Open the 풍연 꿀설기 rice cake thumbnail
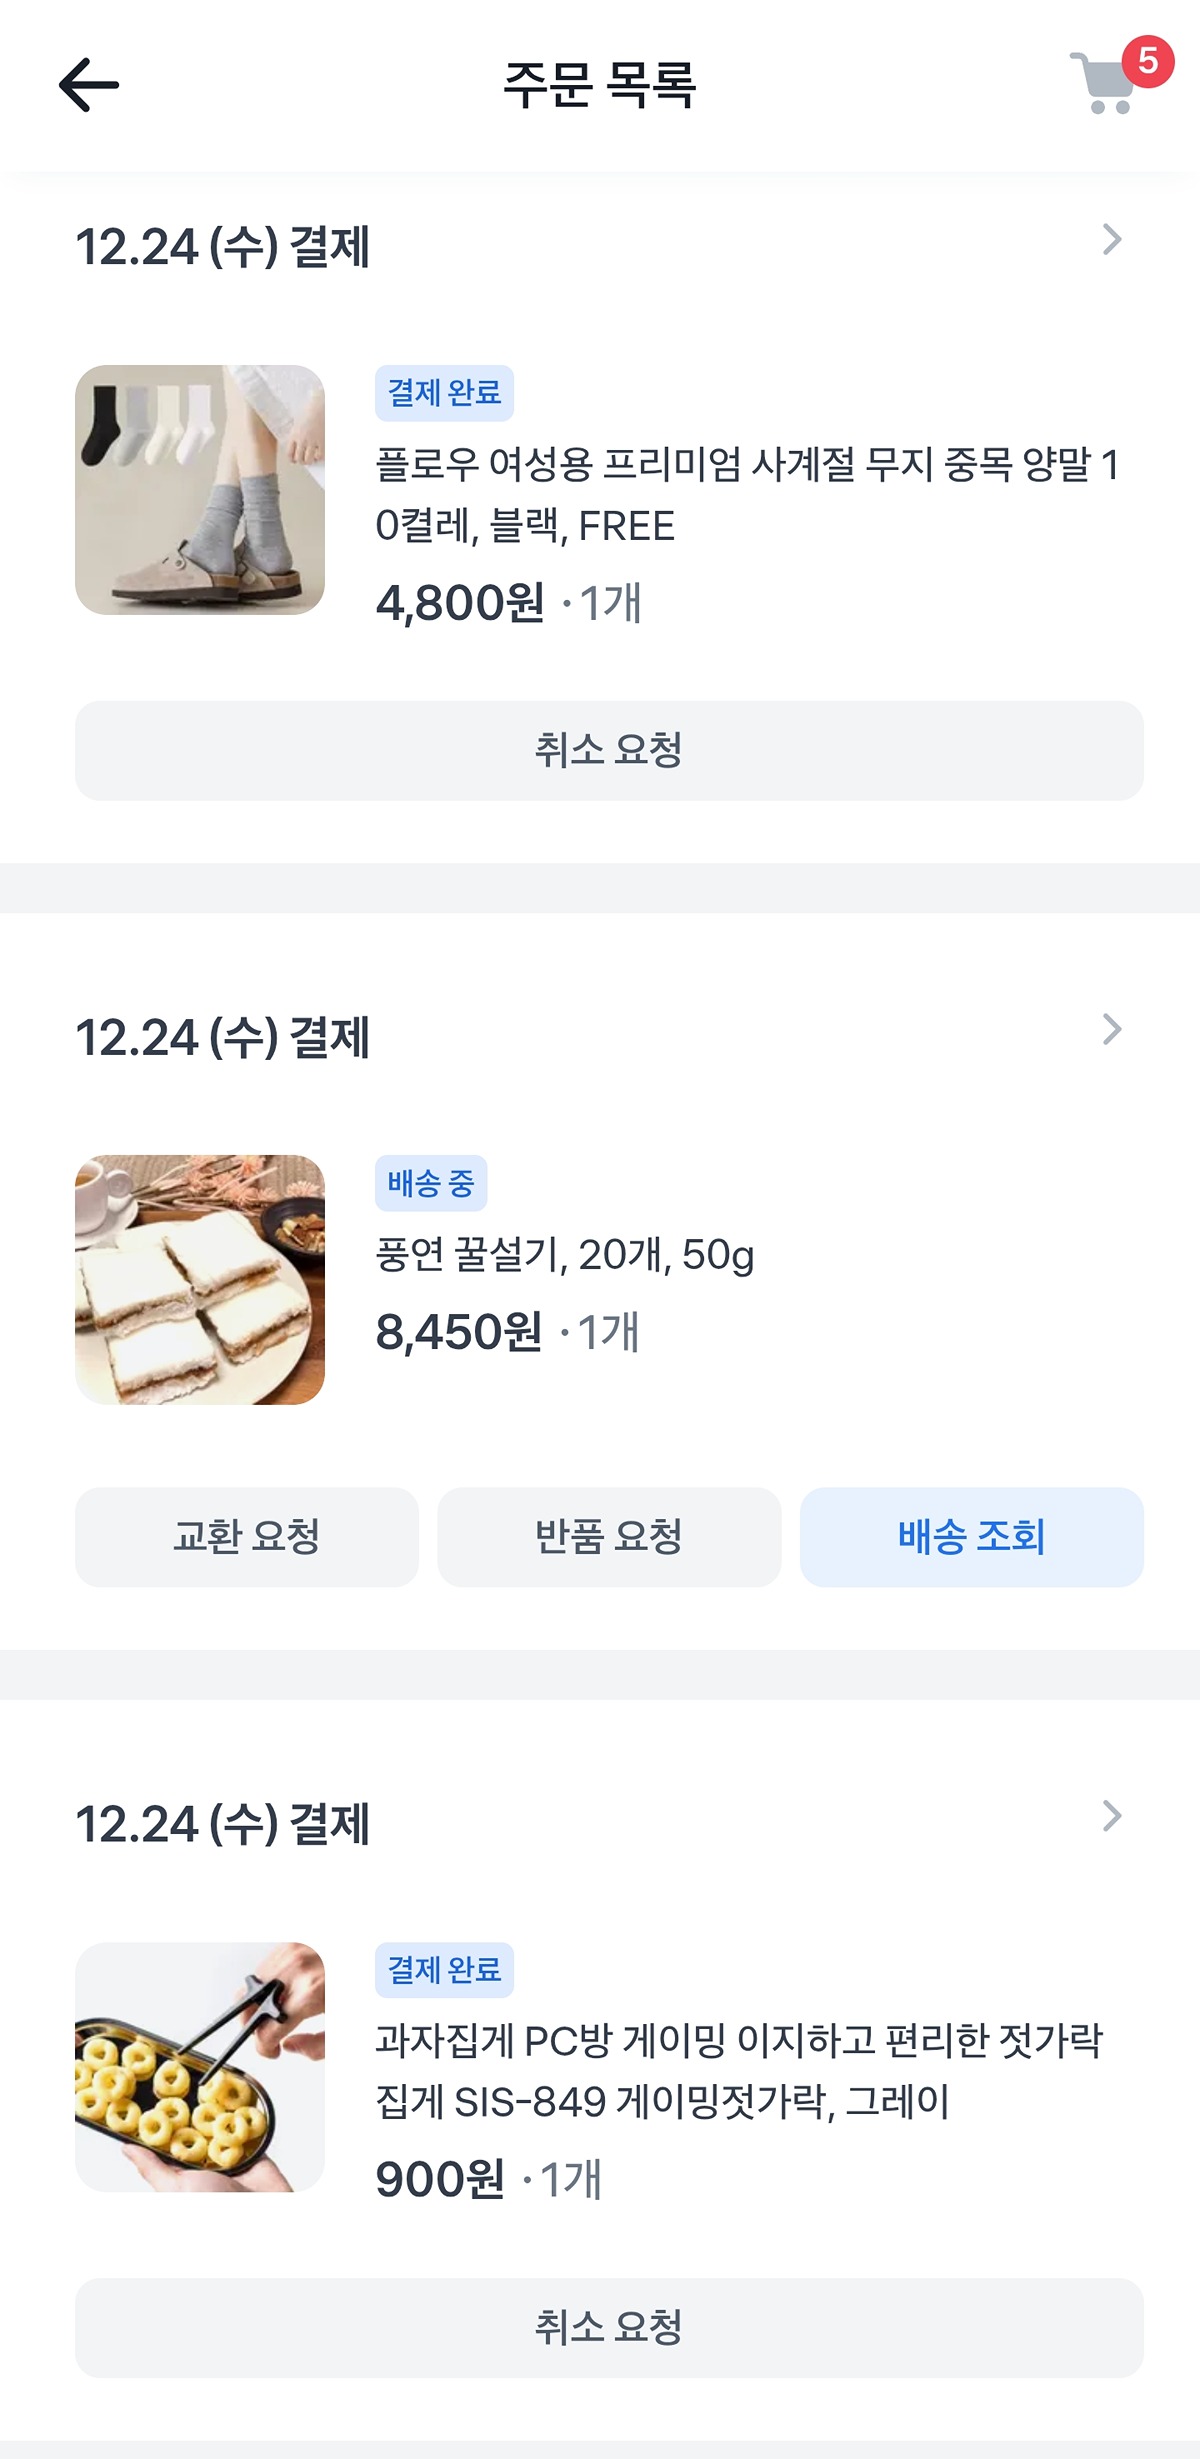This screenshot has width=1200, height=2459. [x=200, y=1280]
